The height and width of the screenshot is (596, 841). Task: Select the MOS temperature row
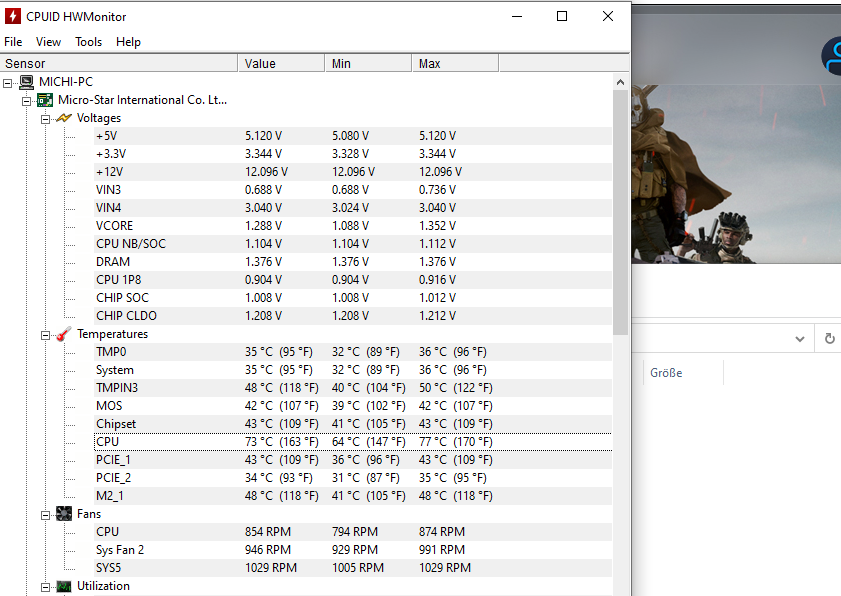click(353, 406)
